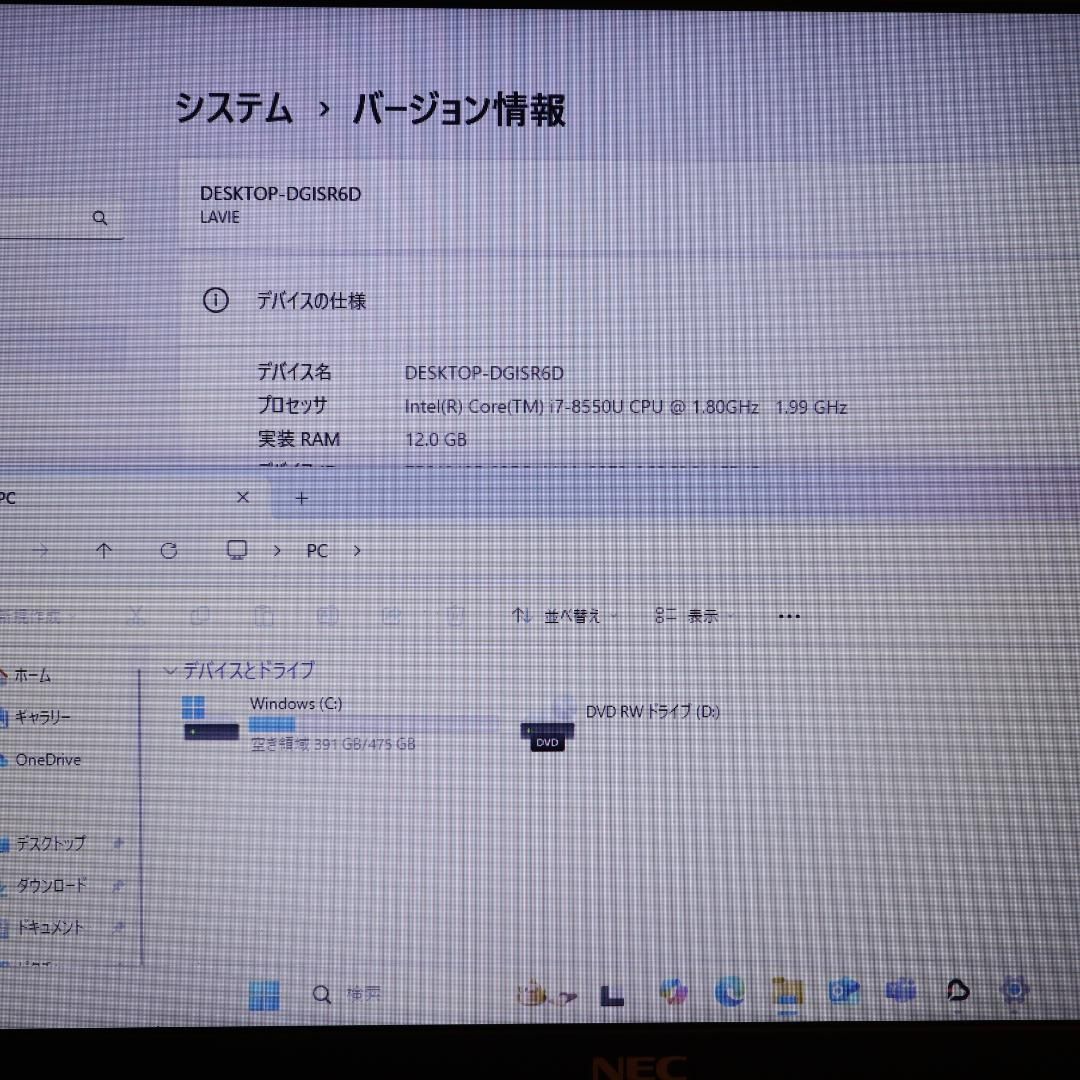
Task: Click the システム breadcrumb link
Action: (x=234, y=108)
